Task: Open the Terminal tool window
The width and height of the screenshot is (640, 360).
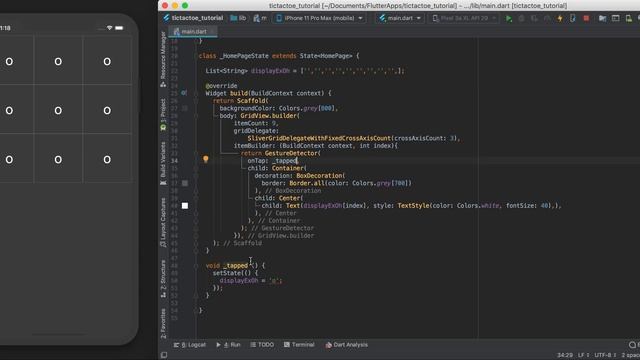Action: [299, 345]
